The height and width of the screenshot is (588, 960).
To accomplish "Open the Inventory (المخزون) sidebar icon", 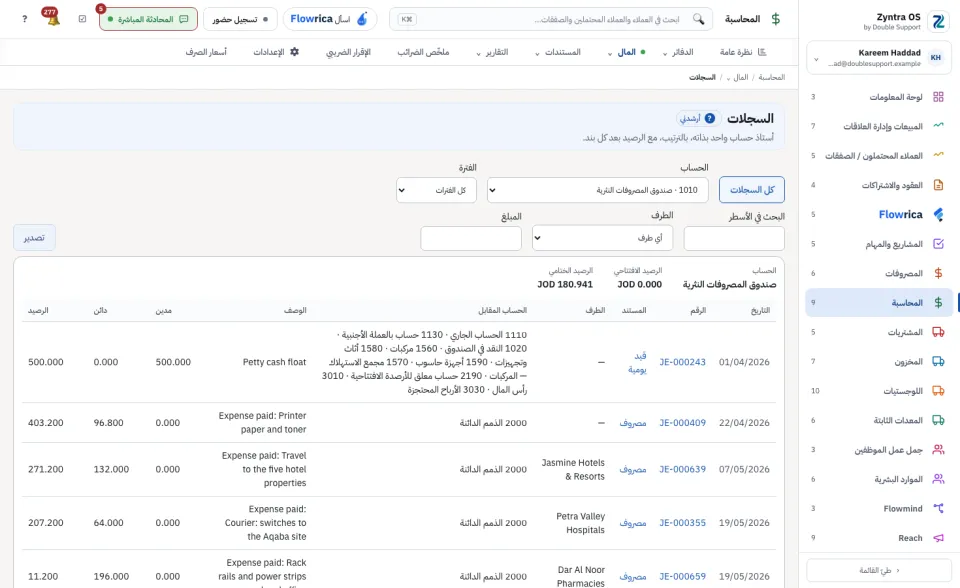I will tap(938, 361).
